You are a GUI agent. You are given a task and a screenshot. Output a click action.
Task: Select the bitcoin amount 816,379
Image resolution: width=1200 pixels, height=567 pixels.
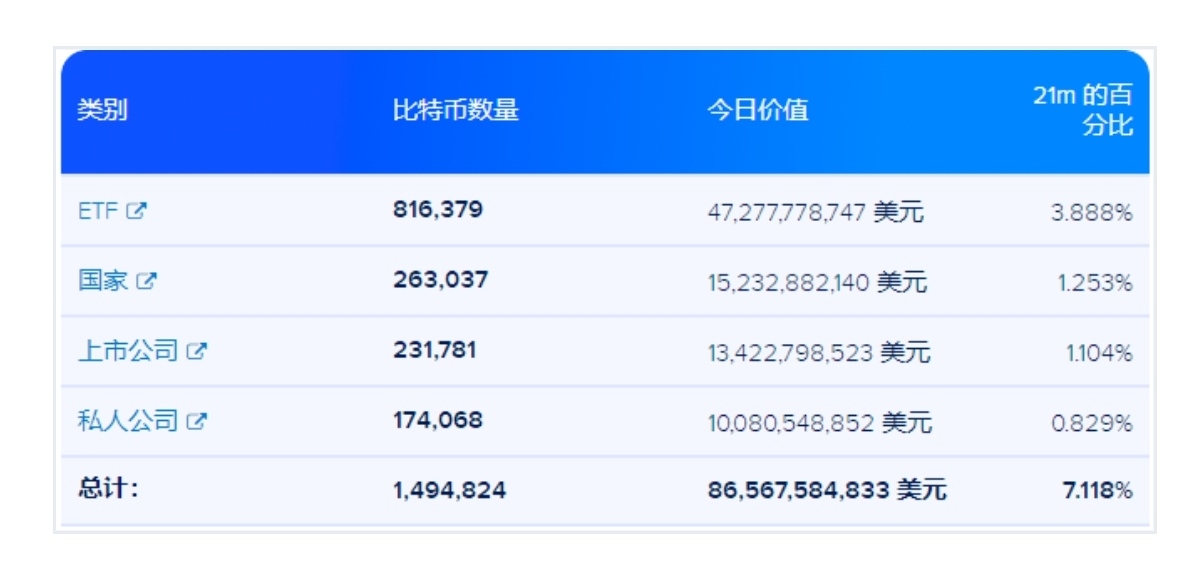pyautogui.click(x=438, y=210)
